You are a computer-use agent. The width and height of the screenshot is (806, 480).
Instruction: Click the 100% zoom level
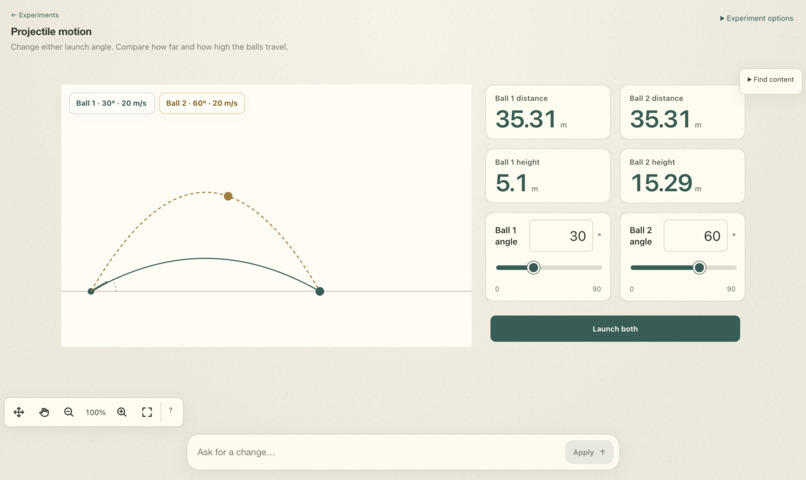click(96, 412)
